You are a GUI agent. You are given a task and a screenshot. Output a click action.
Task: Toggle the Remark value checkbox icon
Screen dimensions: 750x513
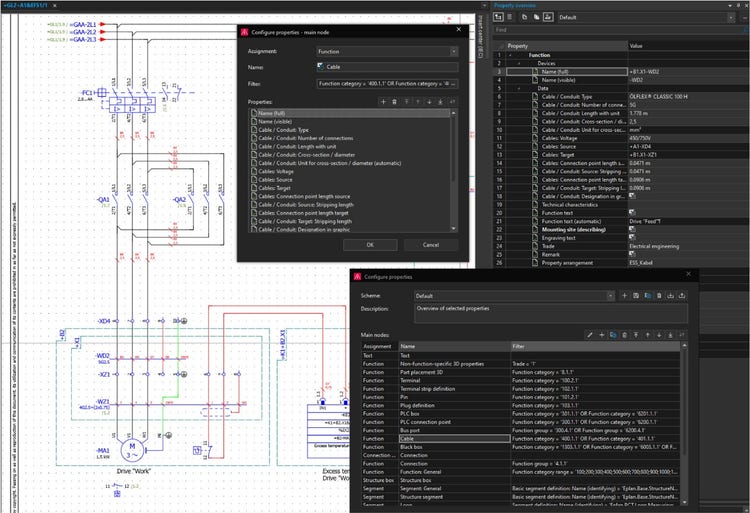coord(633,255)
